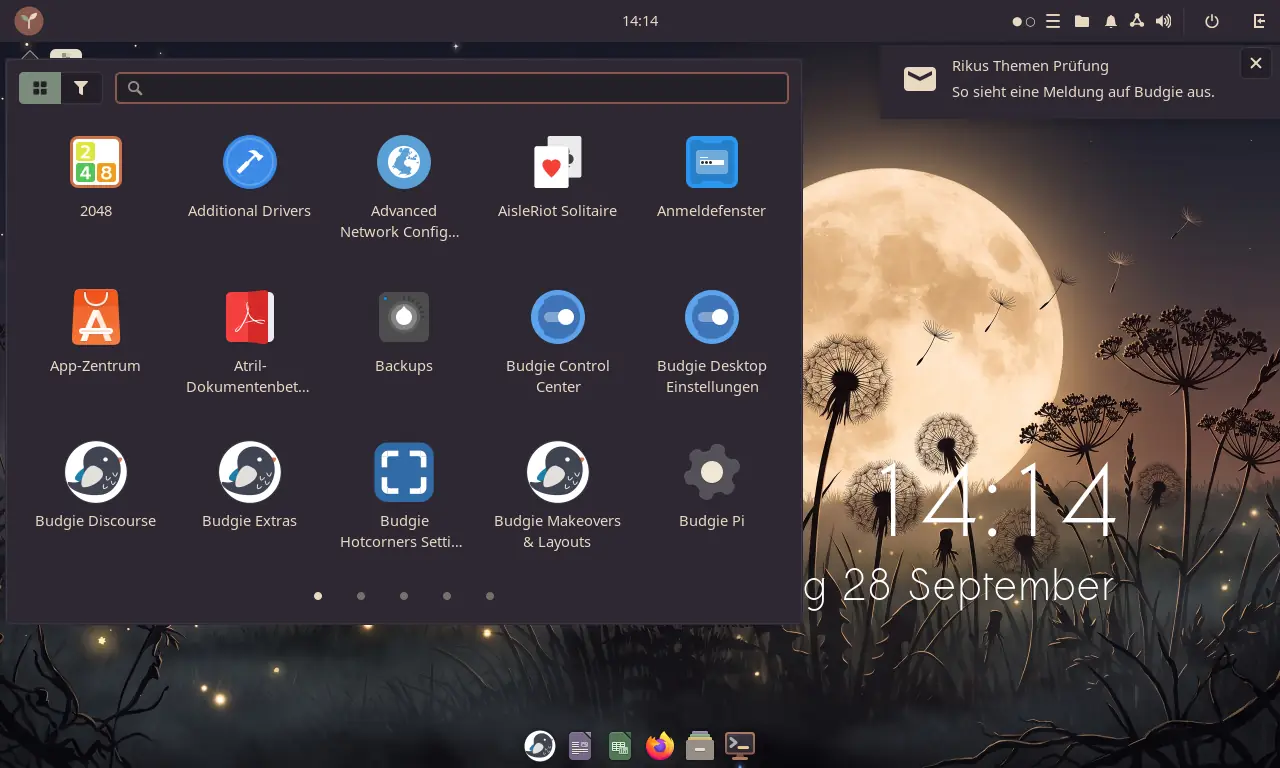Viewport: 1280px width, 768px height.
Task: Switch workspace via the panel dots
Action: [x=1023, y=21]
